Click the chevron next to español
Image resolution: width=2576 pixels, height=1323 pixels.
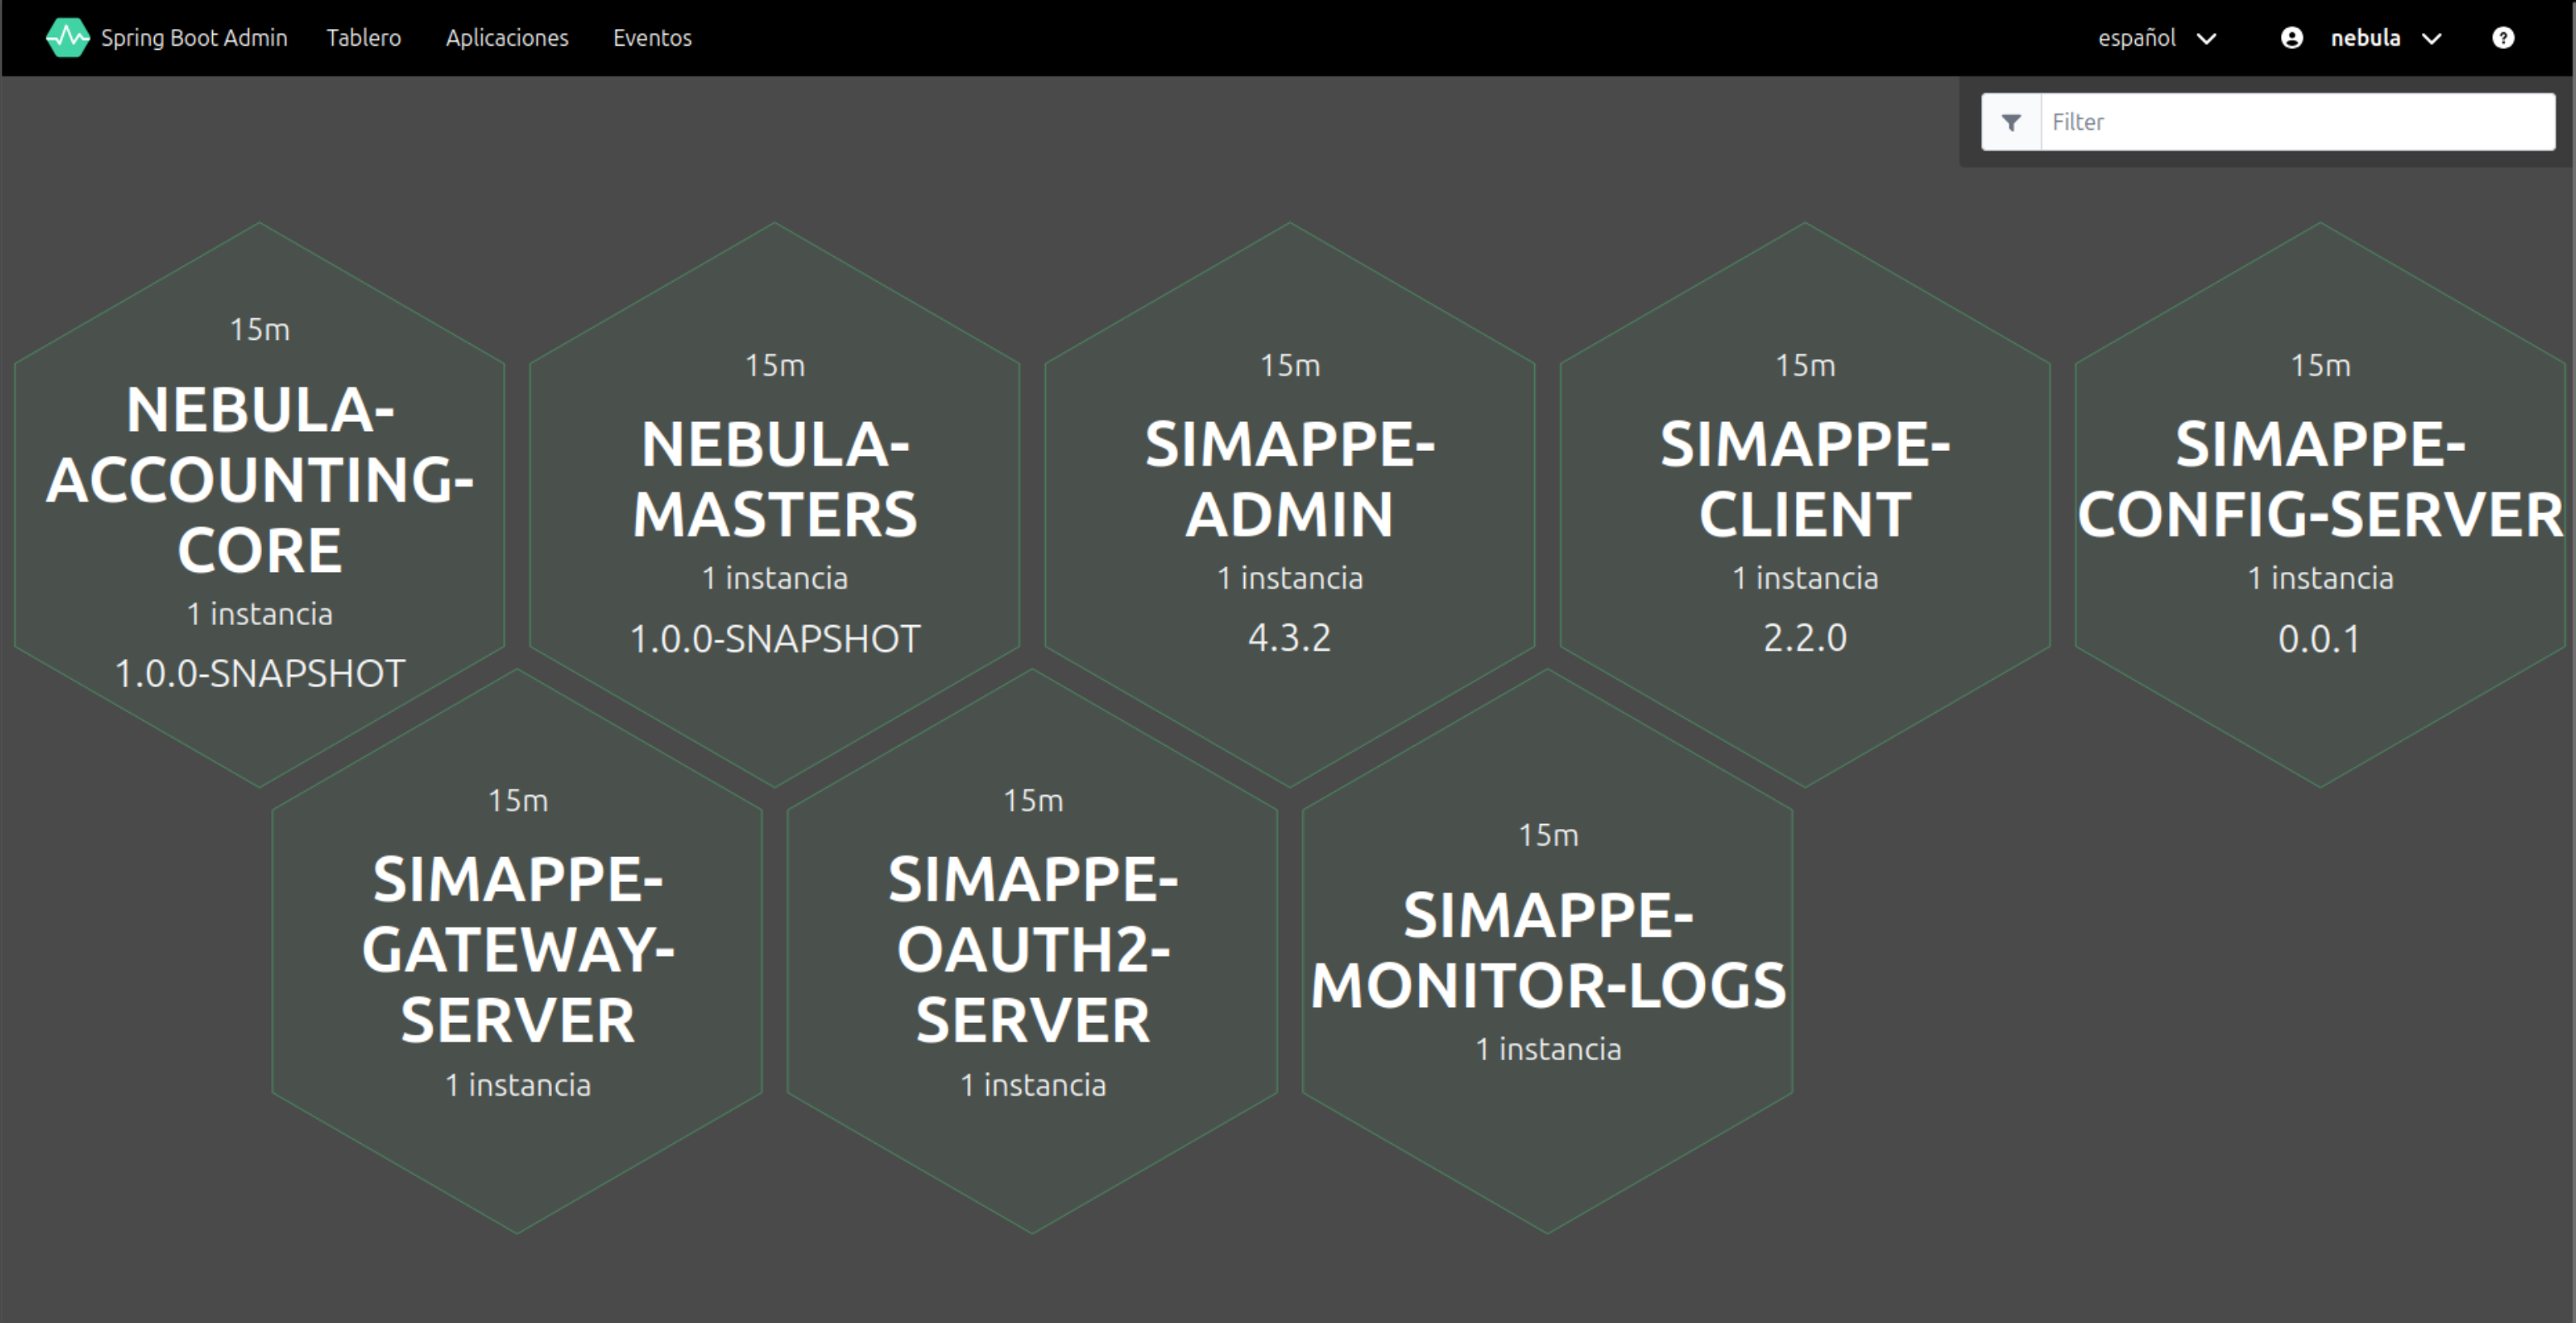pos(2206,39)
